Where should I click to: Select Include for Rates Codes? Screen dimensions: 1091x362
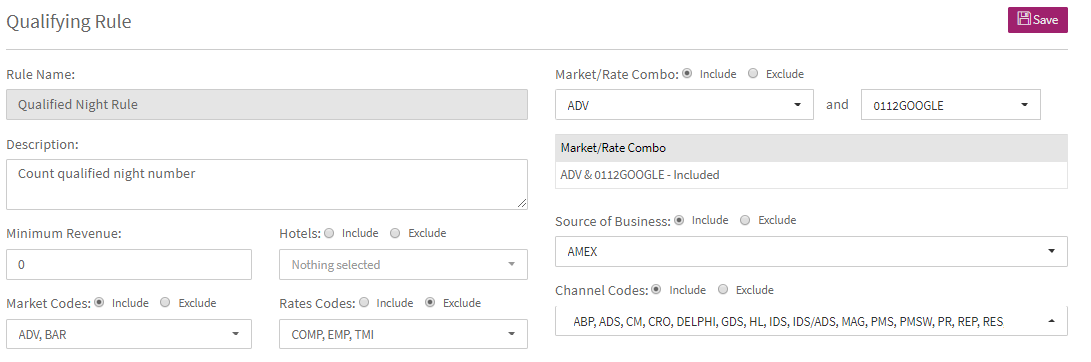[x=364, y=303]
